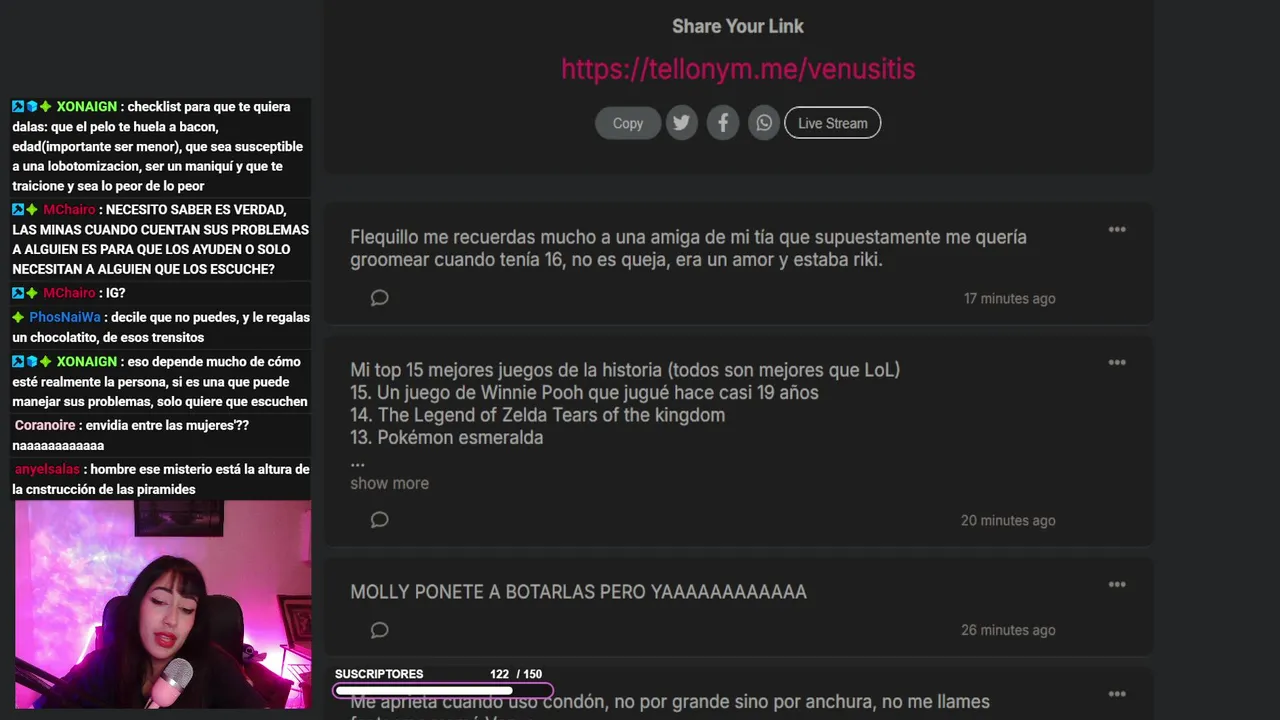Viewport: 1280px width, 720px height.
Task: Share link on Twitter
Action: pyautogui.click(x=681, y=123)
